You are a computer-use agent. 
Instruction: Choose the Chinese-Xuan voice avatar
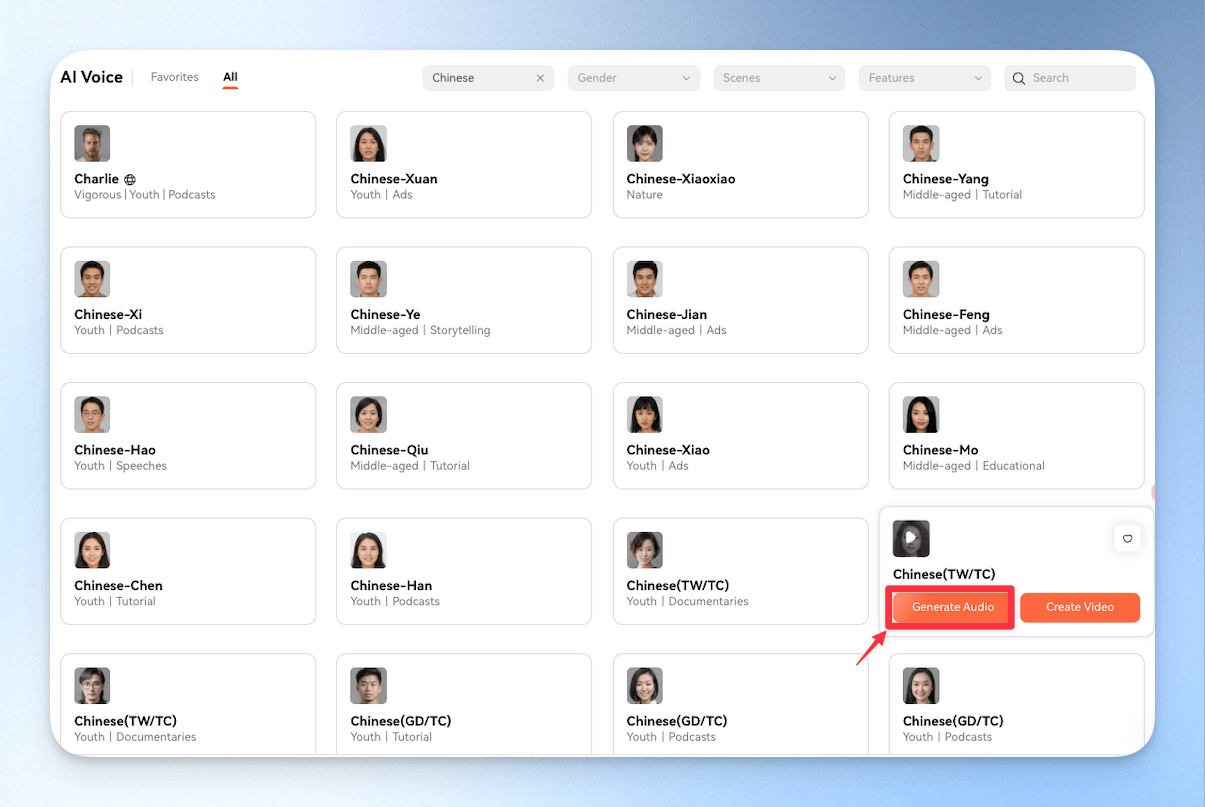click(x=368, y=144)
